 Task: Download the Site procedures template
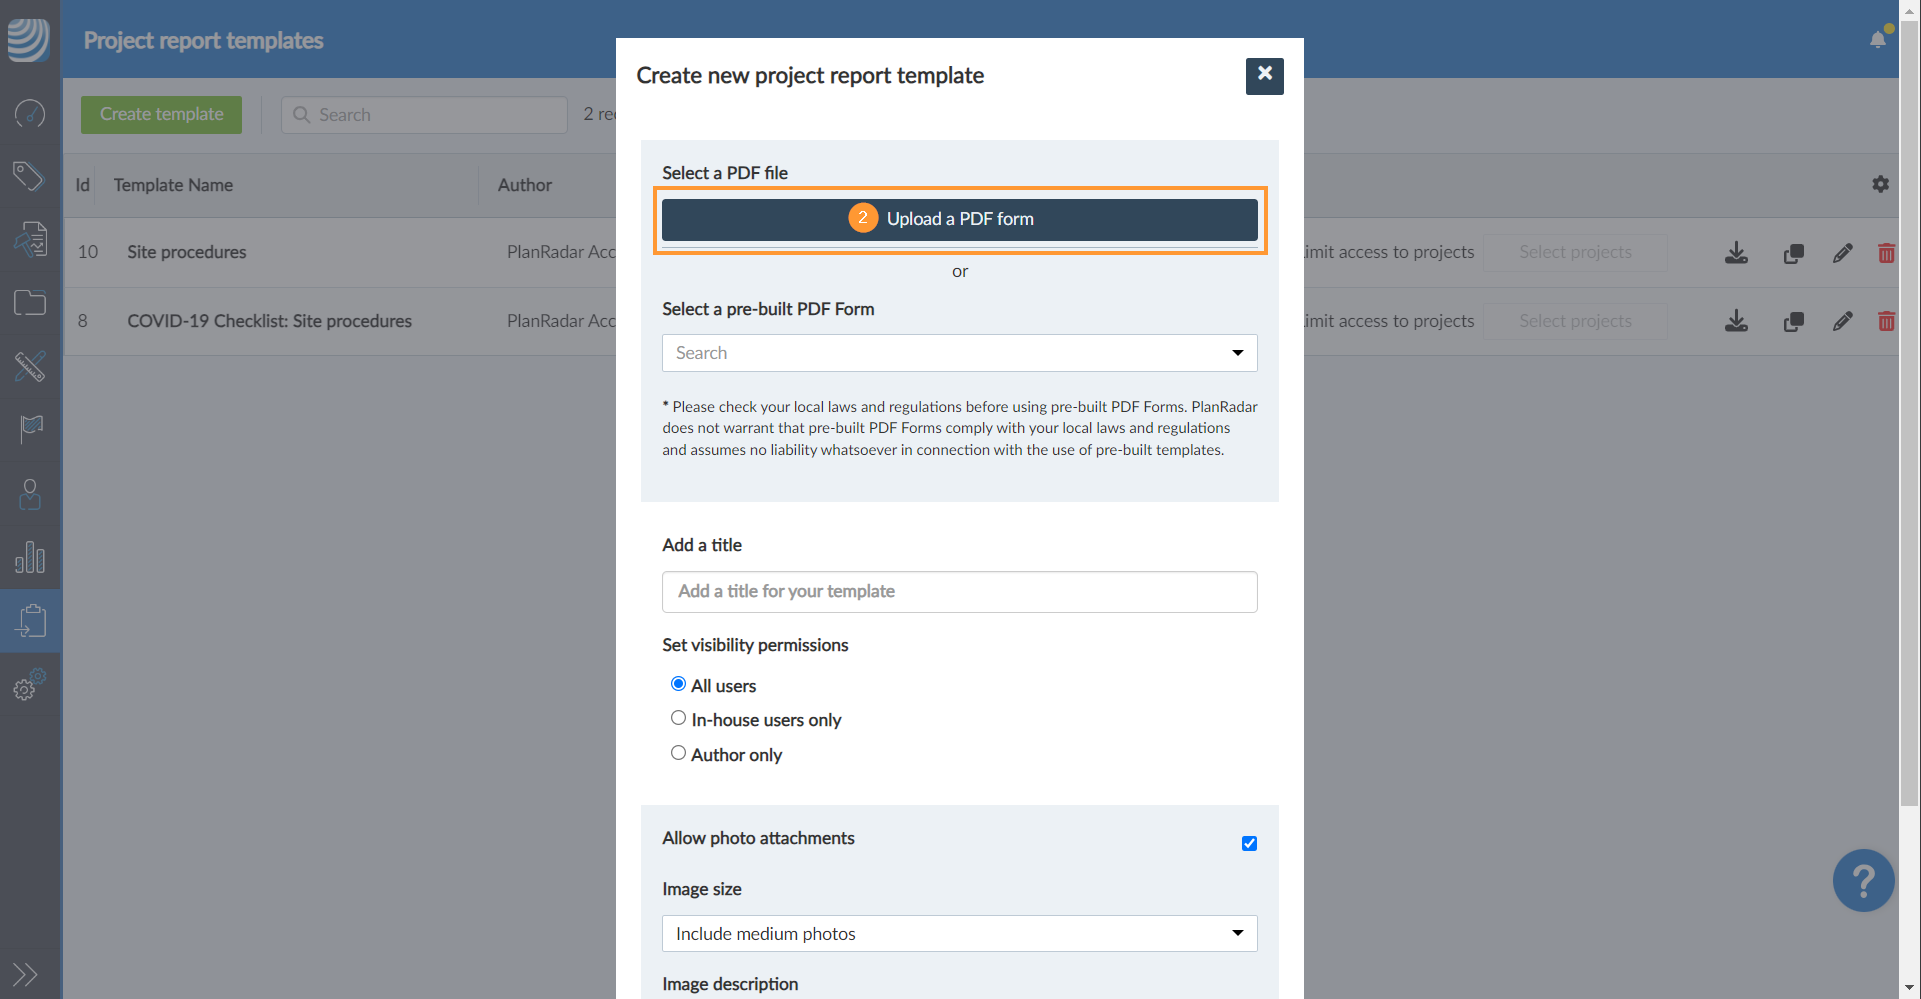(1737, 253)
